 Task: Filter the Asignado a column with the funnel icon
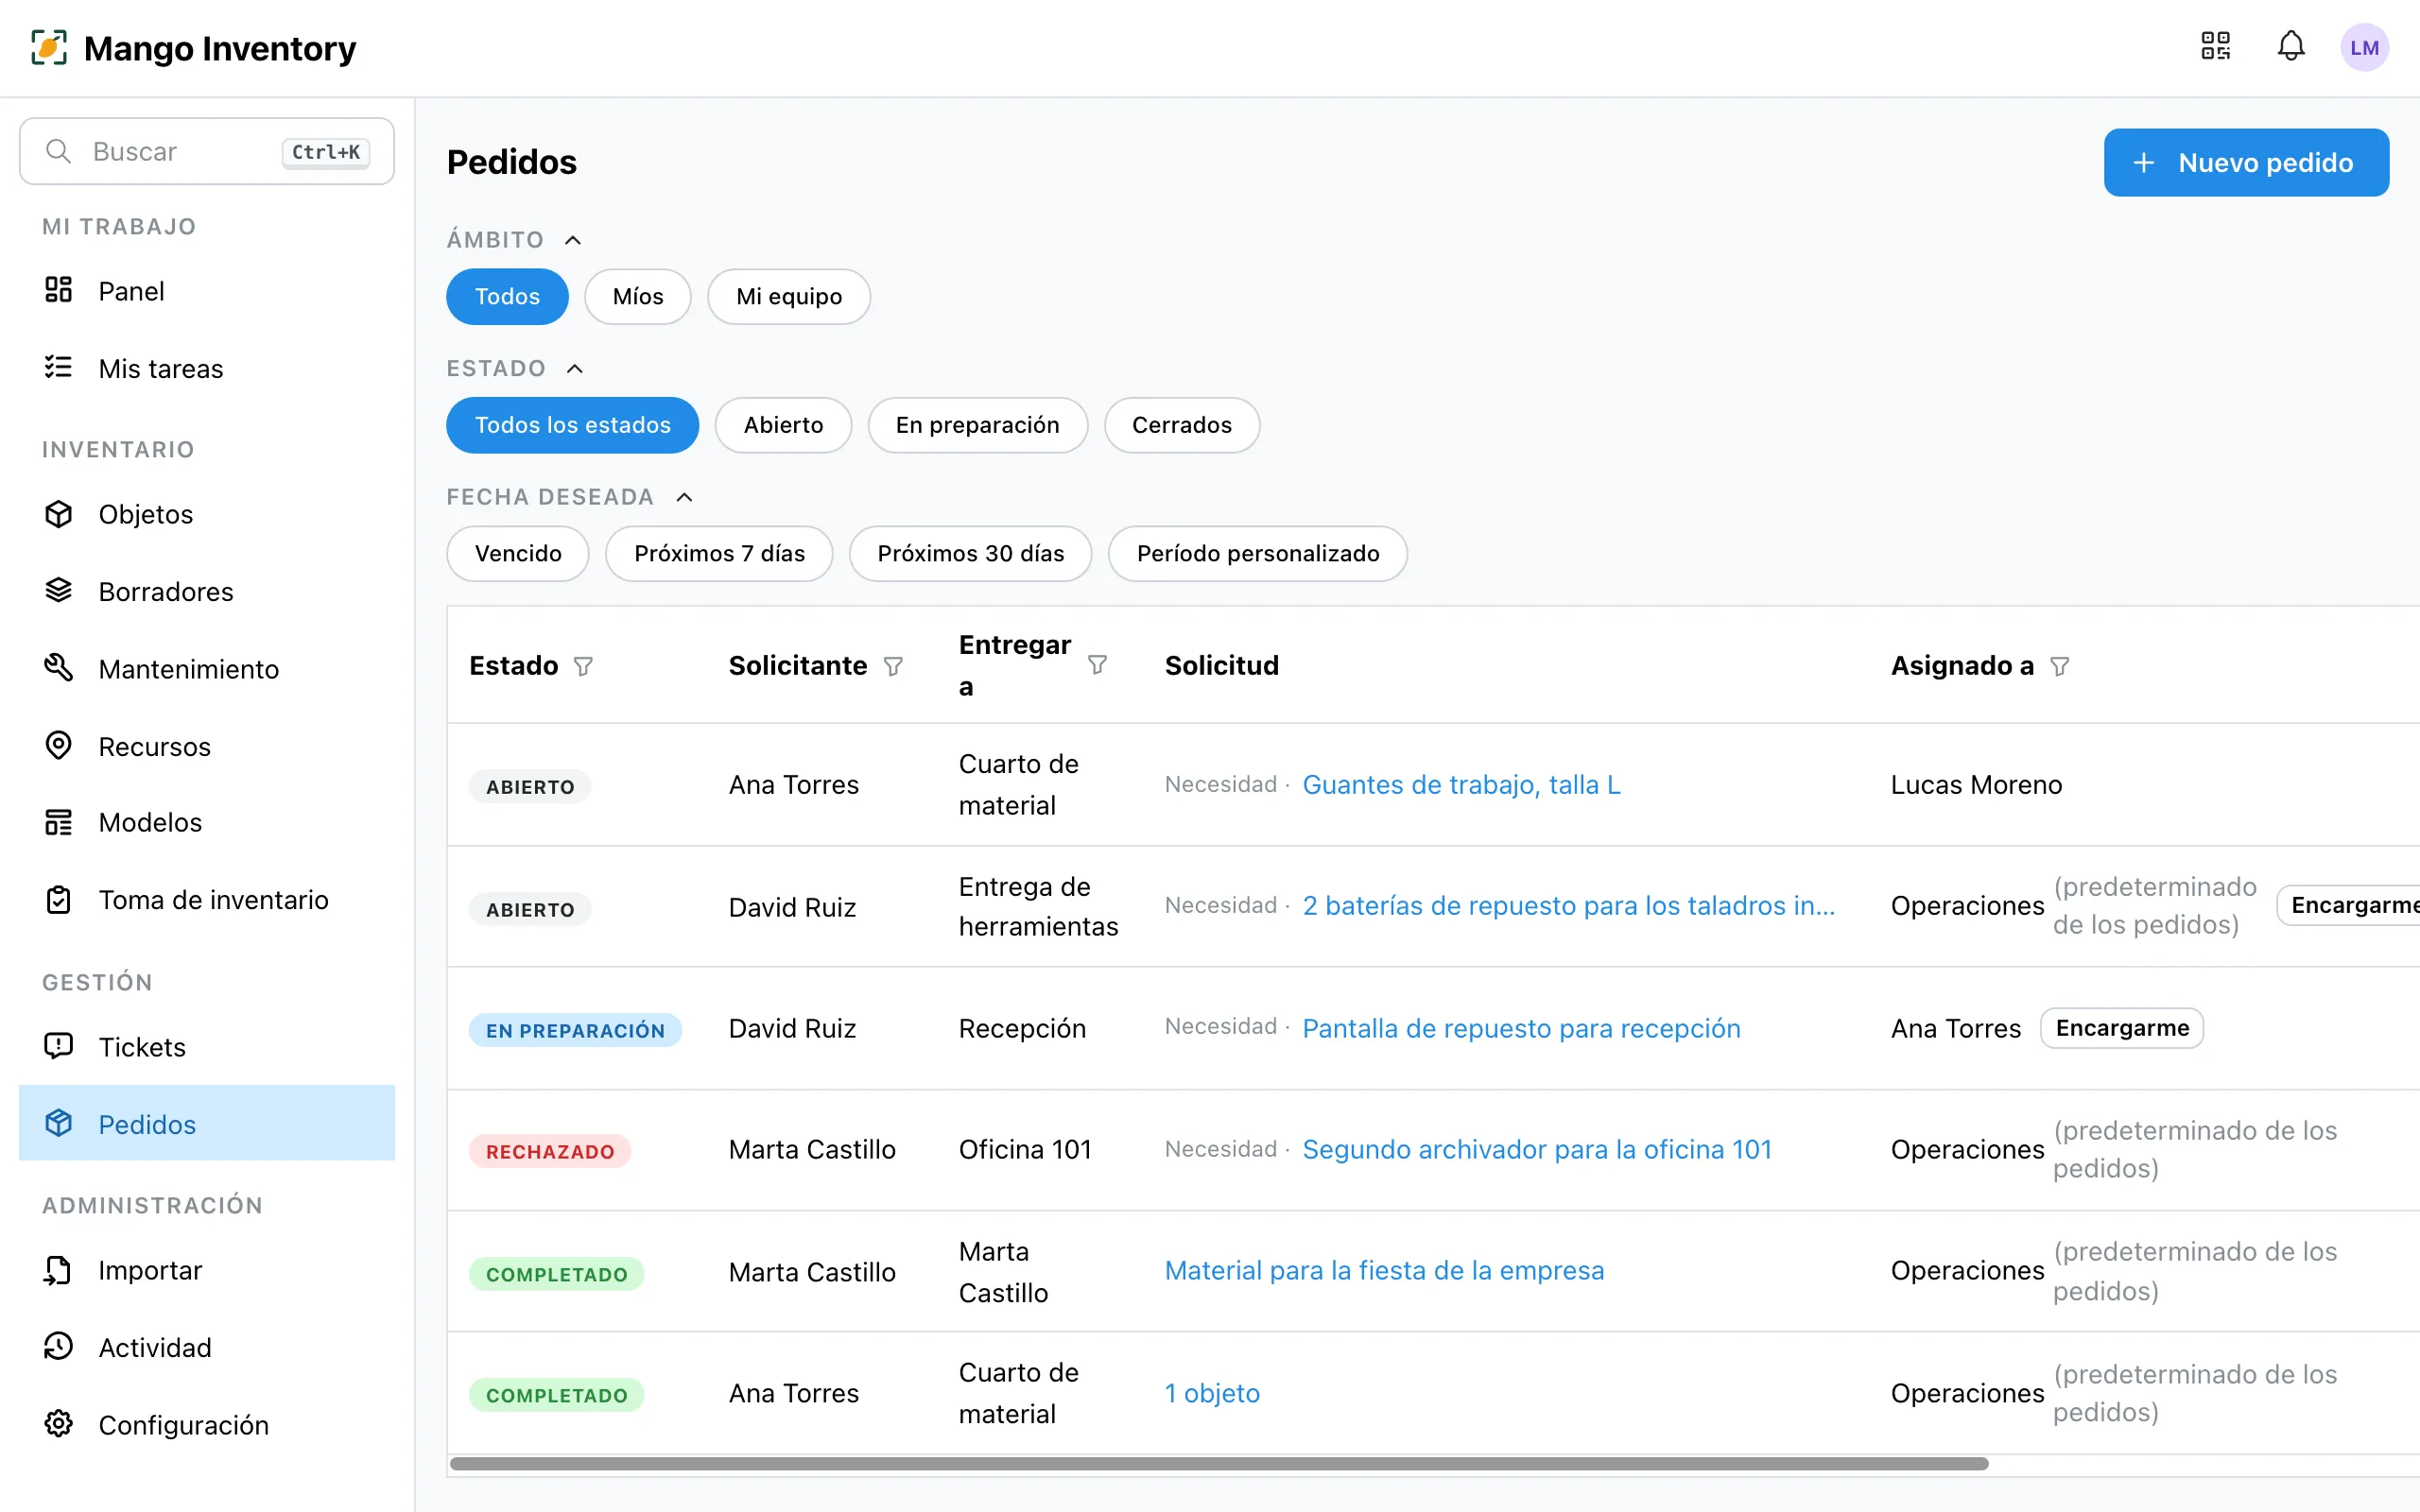(2059, 666)
